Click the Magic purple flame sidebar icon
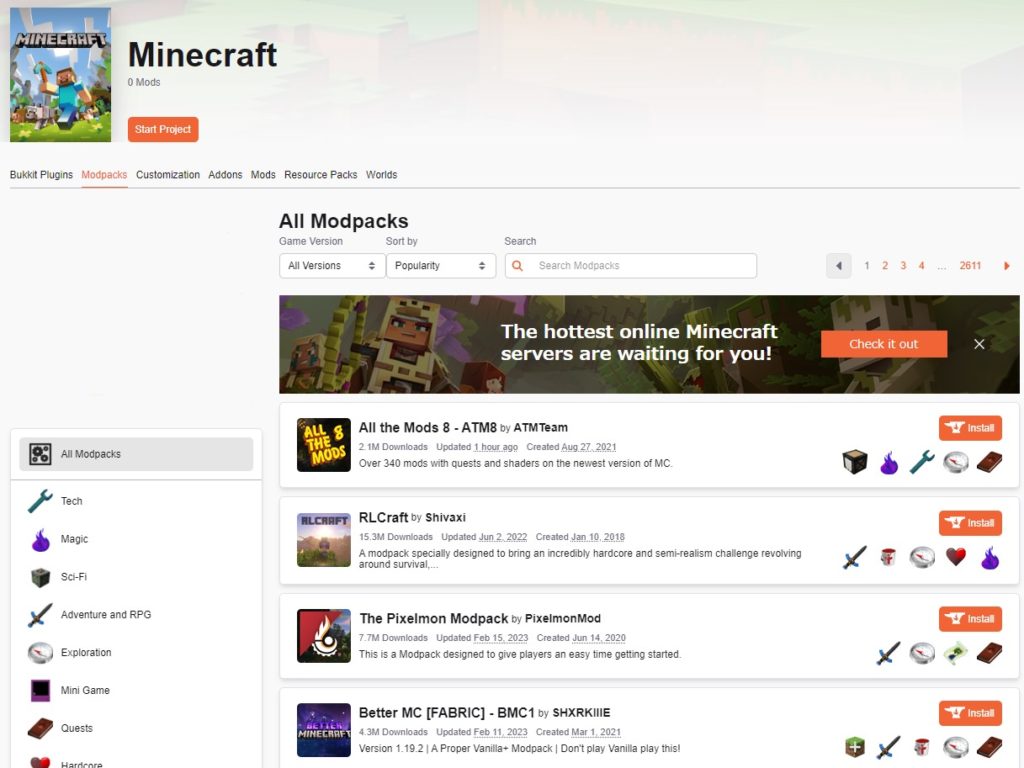The height and width of the screenshot is (768, 1024). (40, 539)
